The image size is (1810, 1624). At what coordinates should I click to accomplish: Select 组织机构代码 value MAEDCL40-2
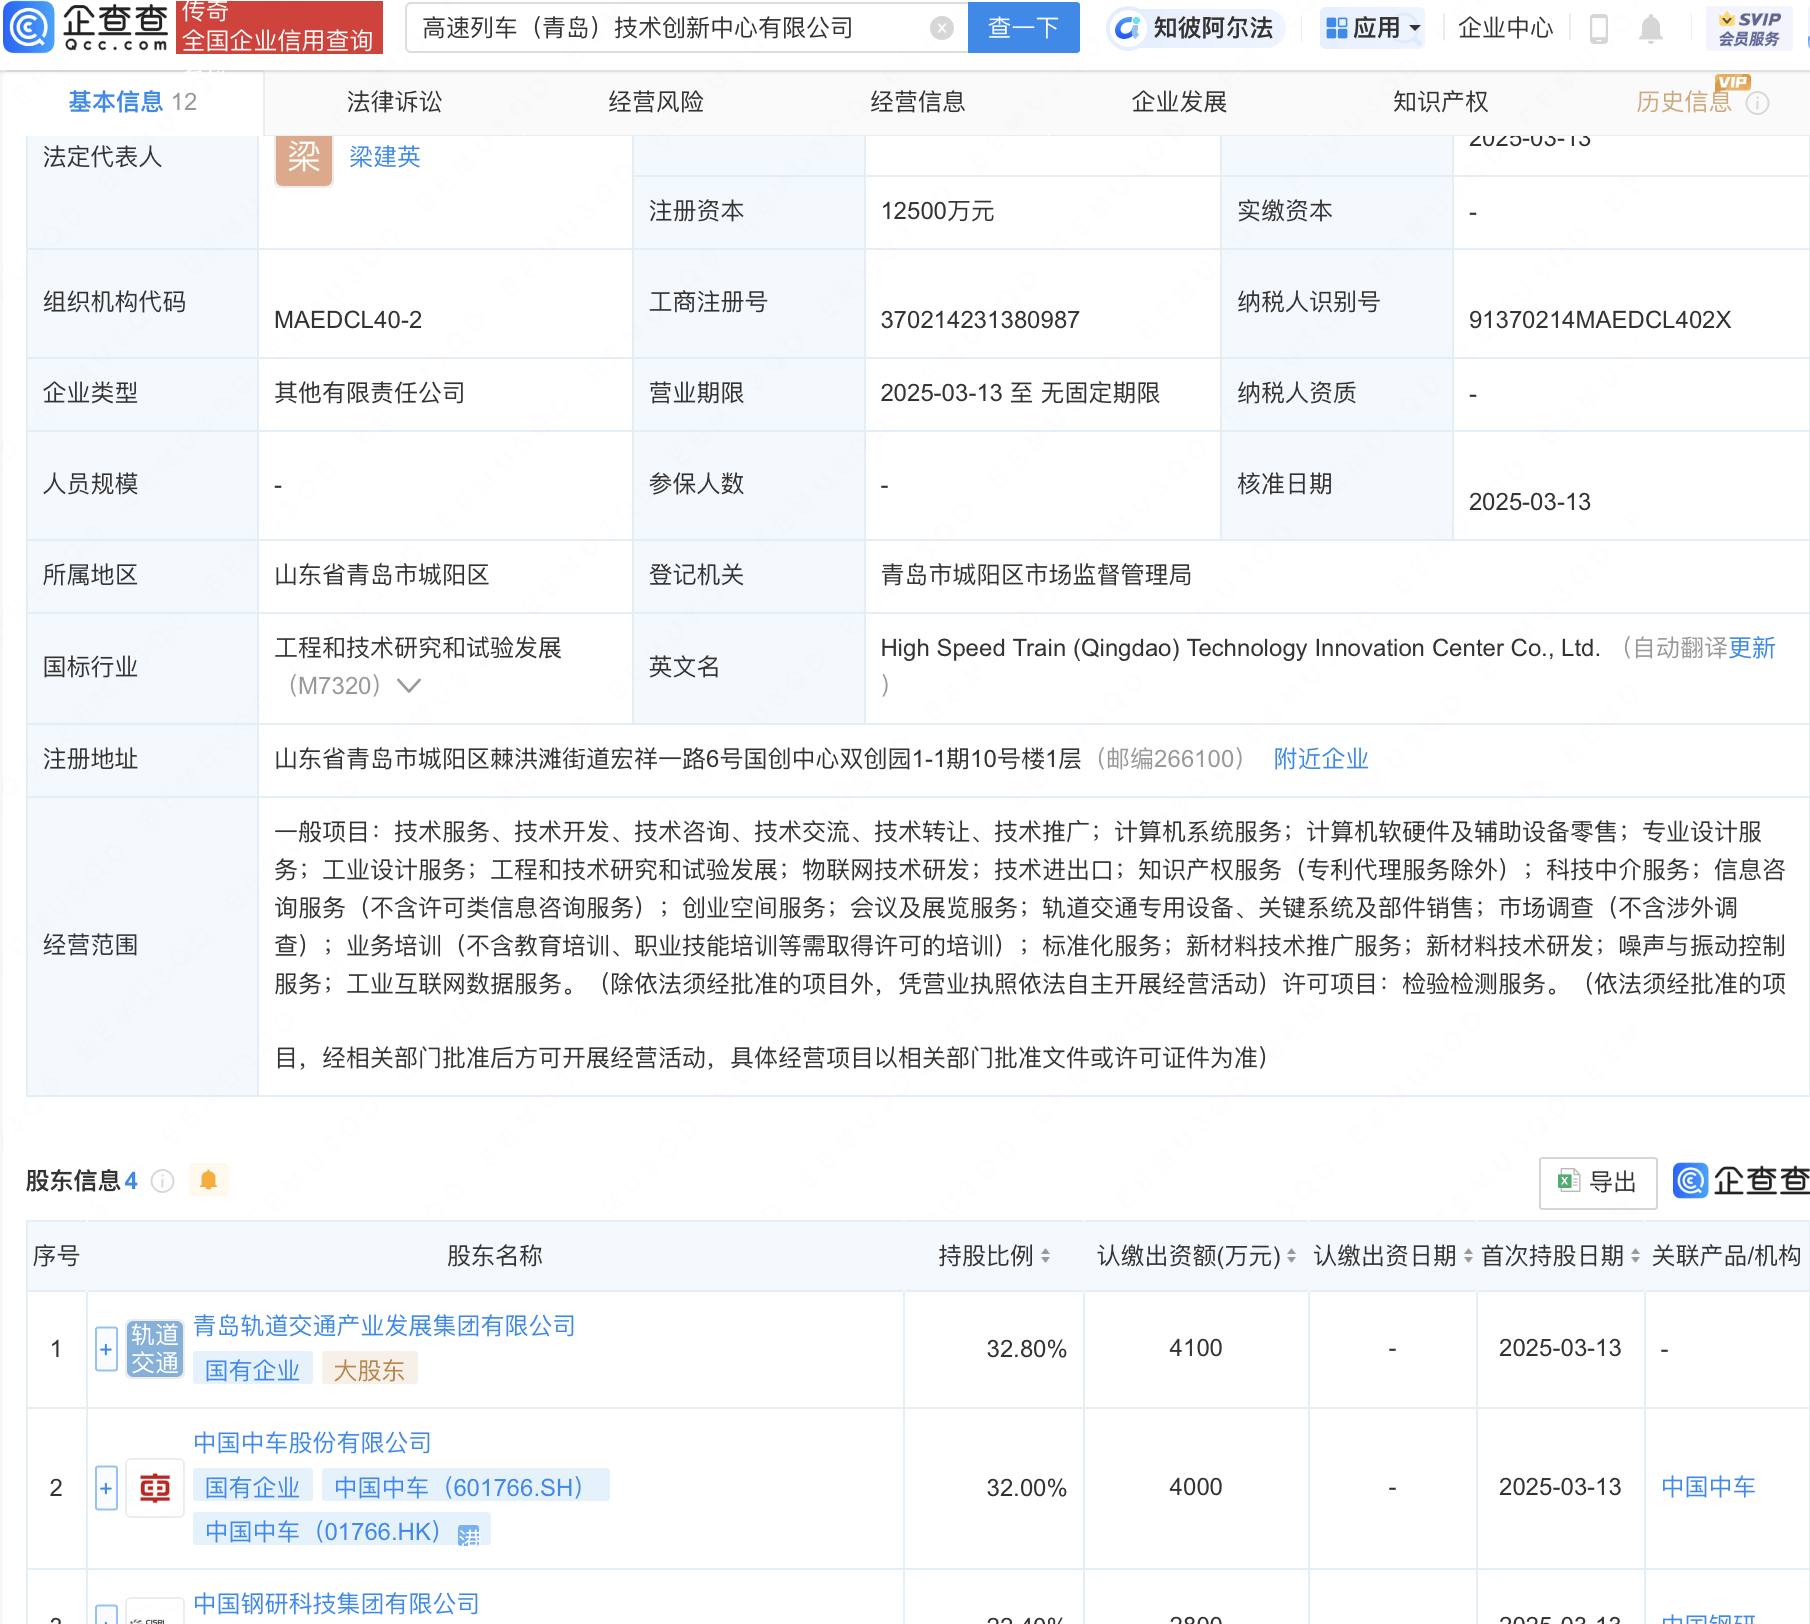[x=348, y=320]
